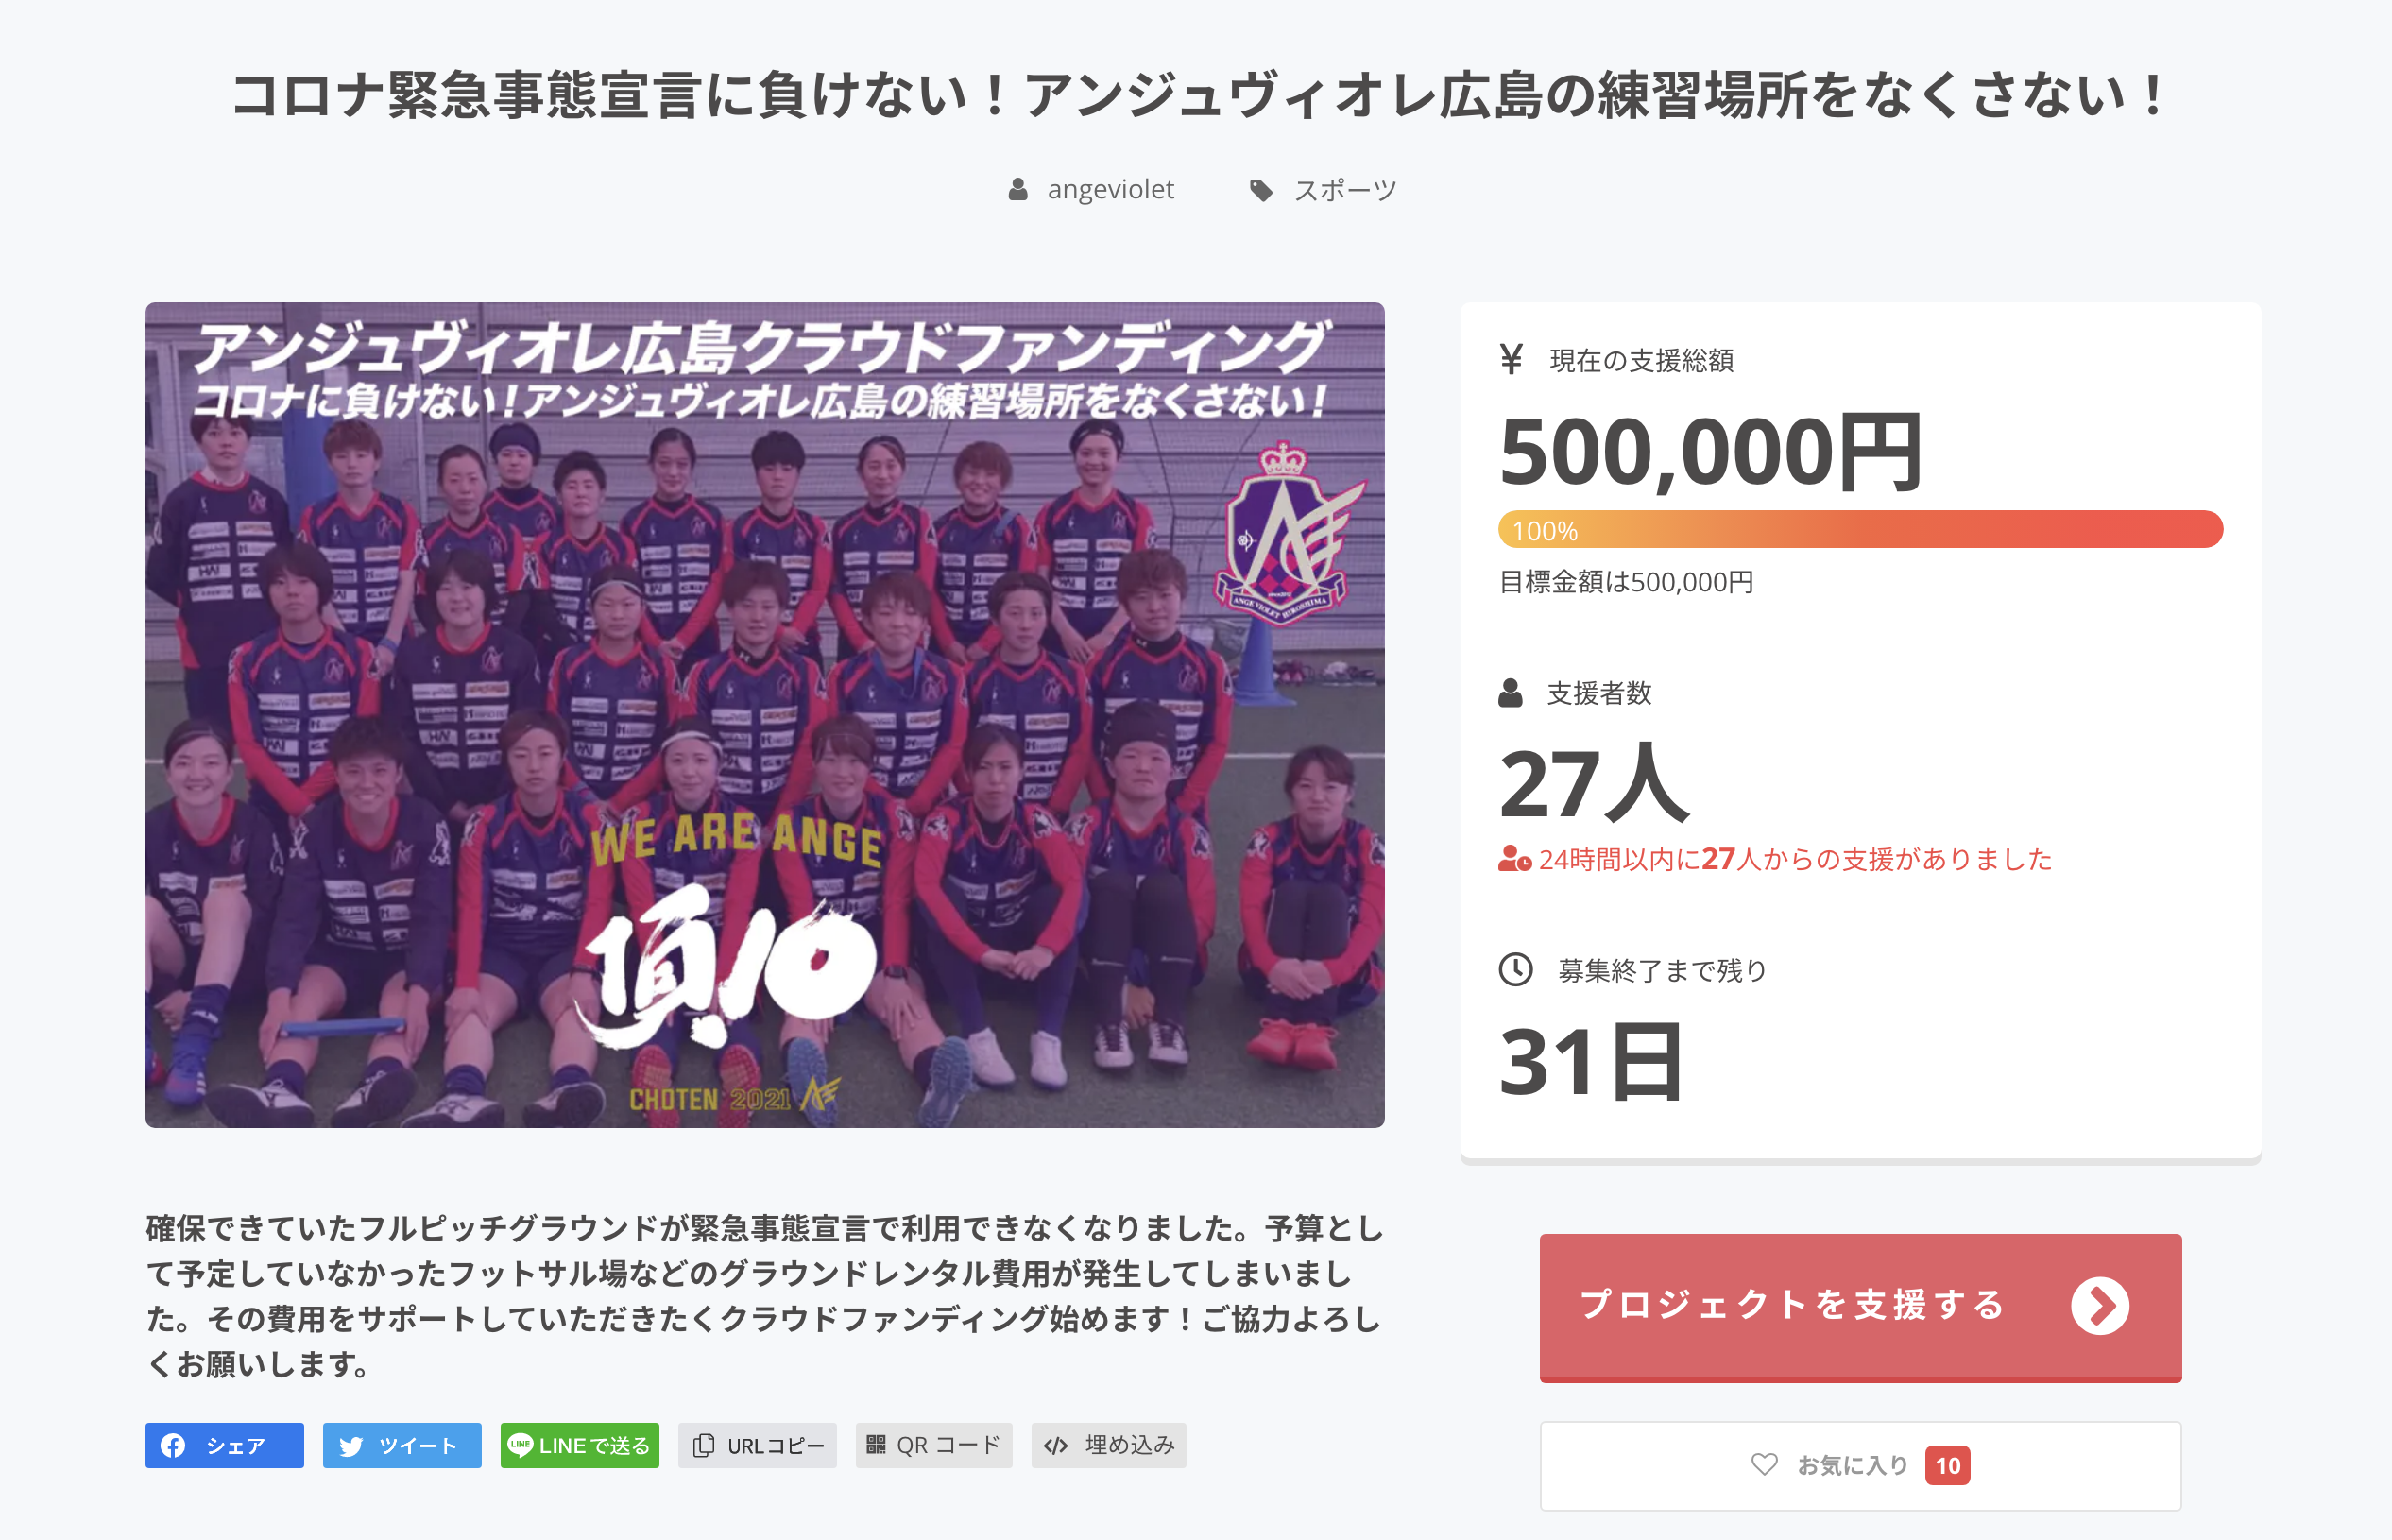Screen dimensions: 2392x1540
Task: Click the LINEで送る button
Action: pos(580,1445)
